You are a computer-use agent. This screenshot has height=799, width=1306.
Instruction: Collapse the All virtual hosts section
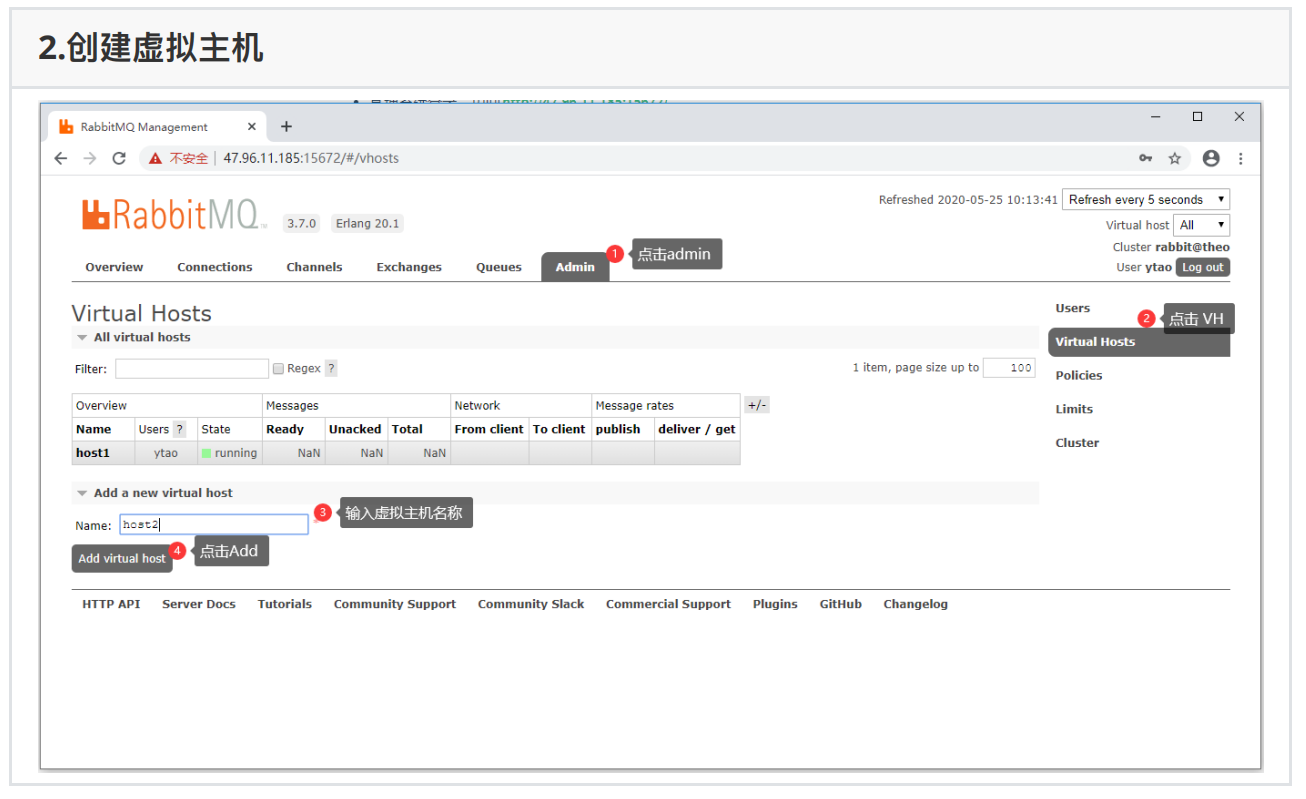click(82, 338)
